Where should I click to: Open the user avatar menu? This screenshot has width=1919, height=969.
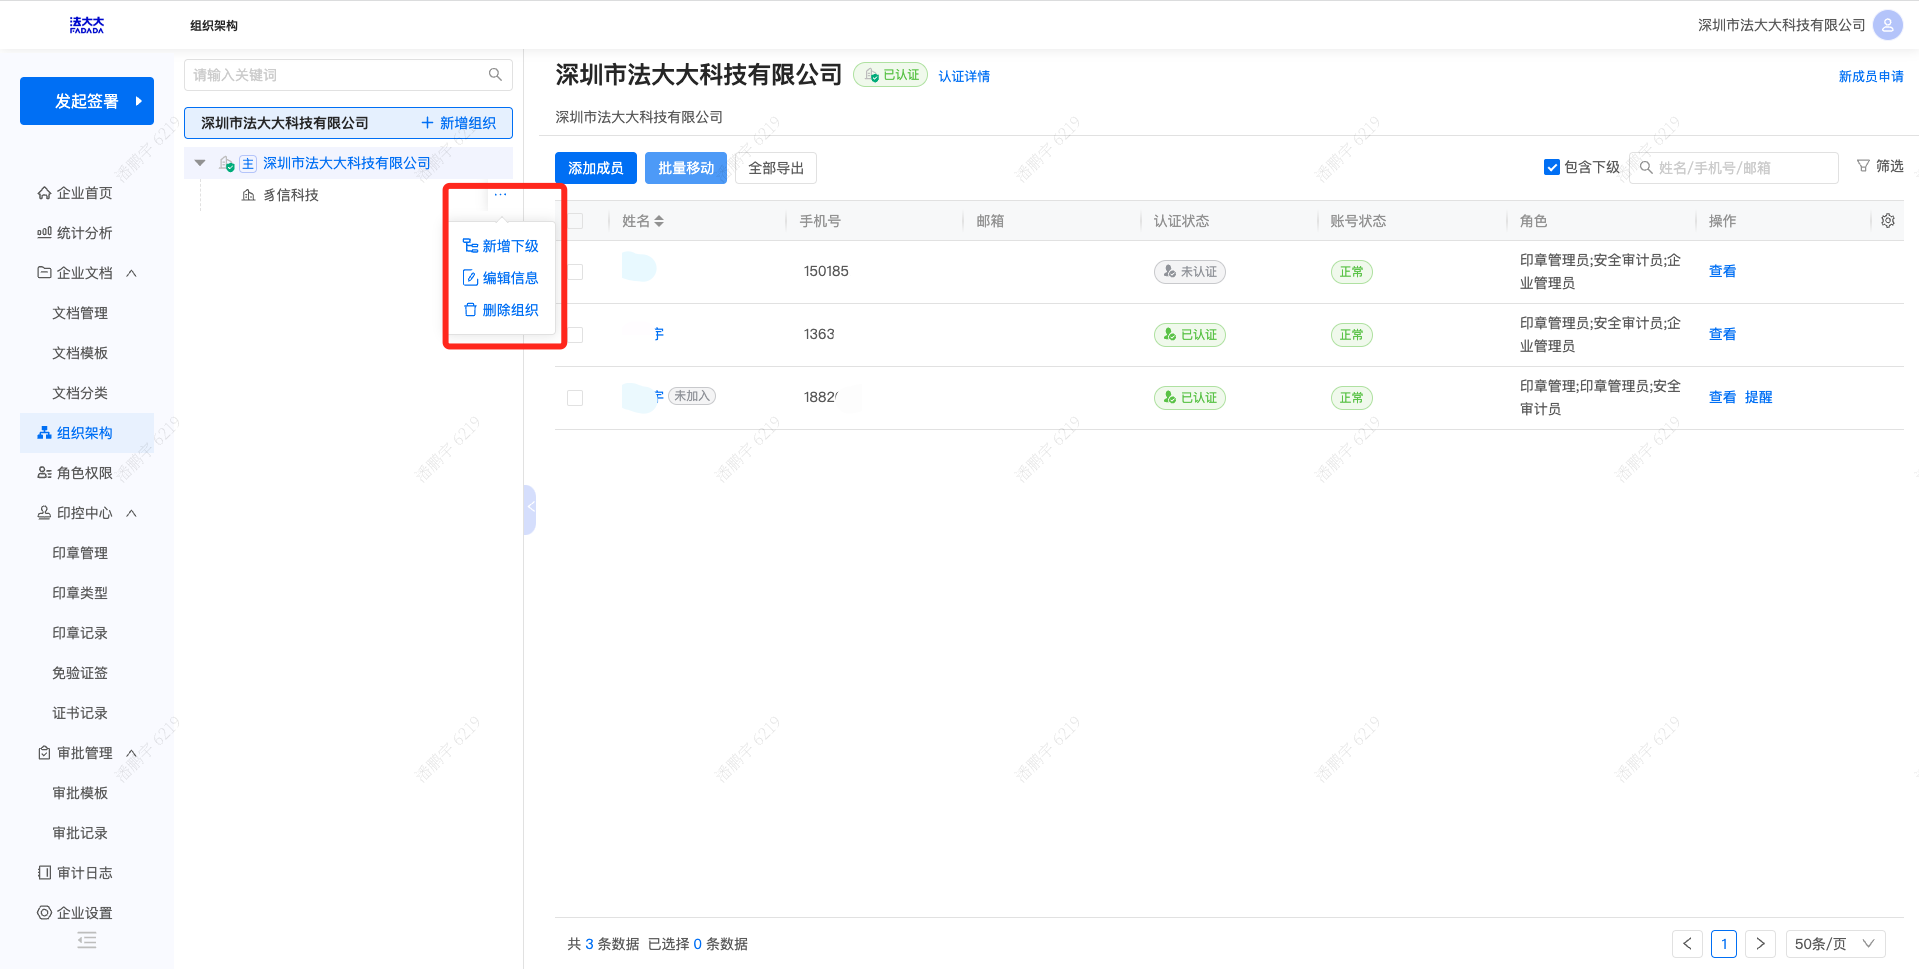(1887, 25)
